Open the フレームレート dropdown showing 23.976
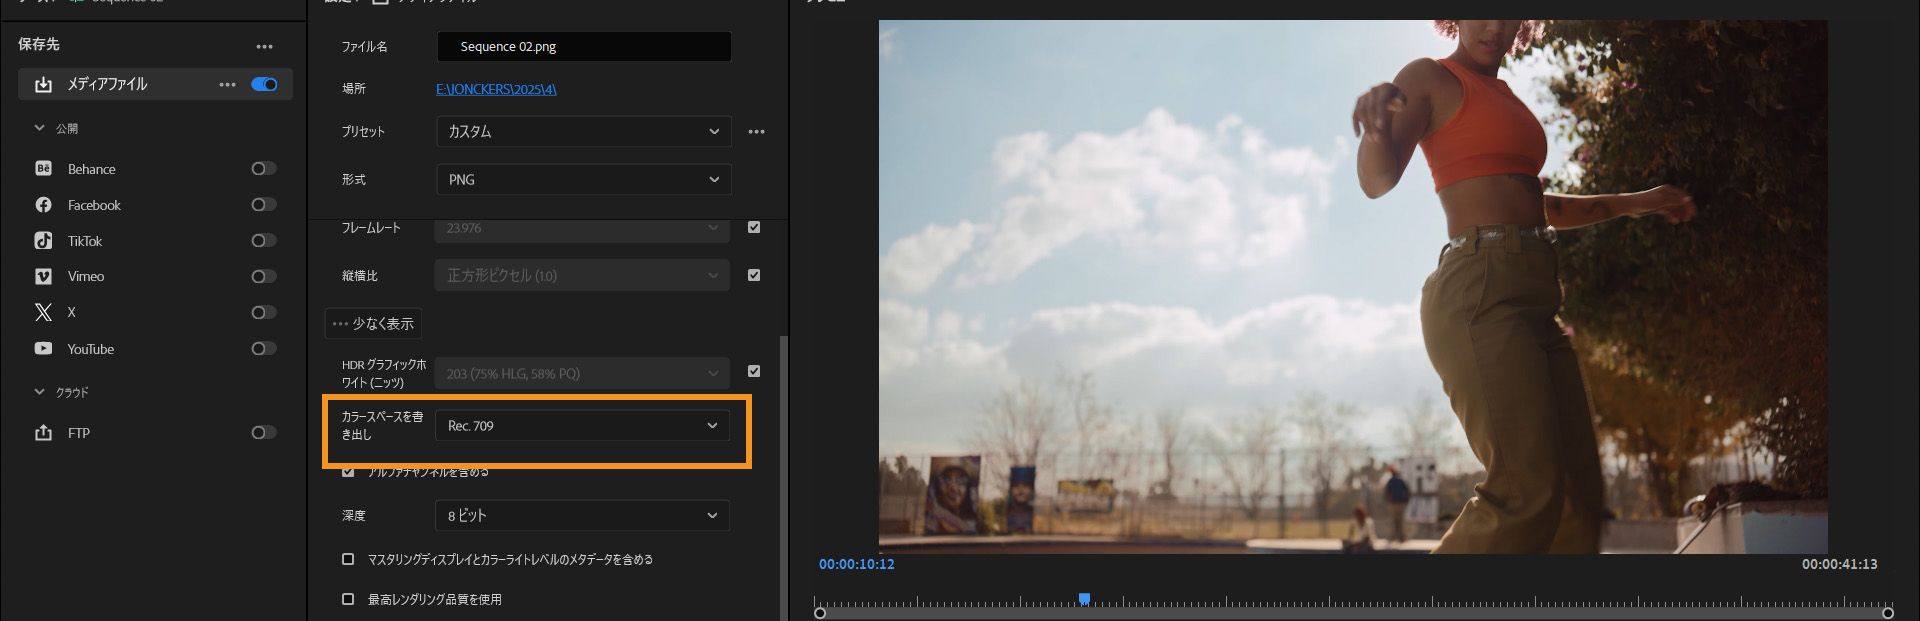This screenshot has height=621, width=1920. pos(583,228)
